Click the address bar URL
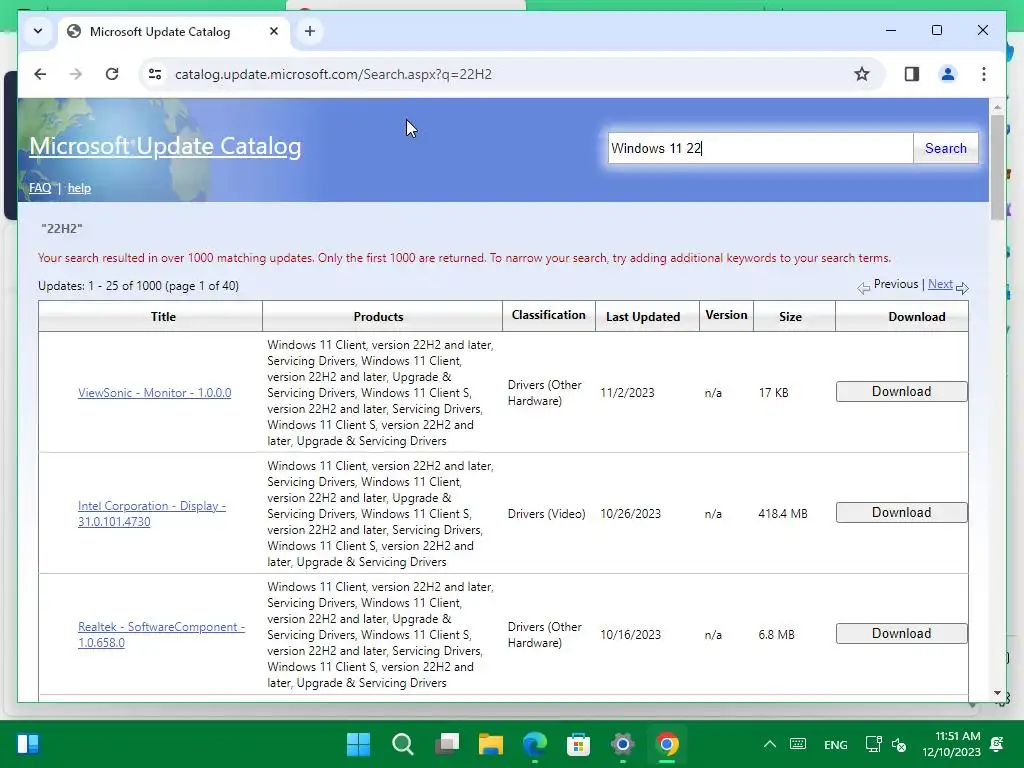 click(x=333, y=74)
